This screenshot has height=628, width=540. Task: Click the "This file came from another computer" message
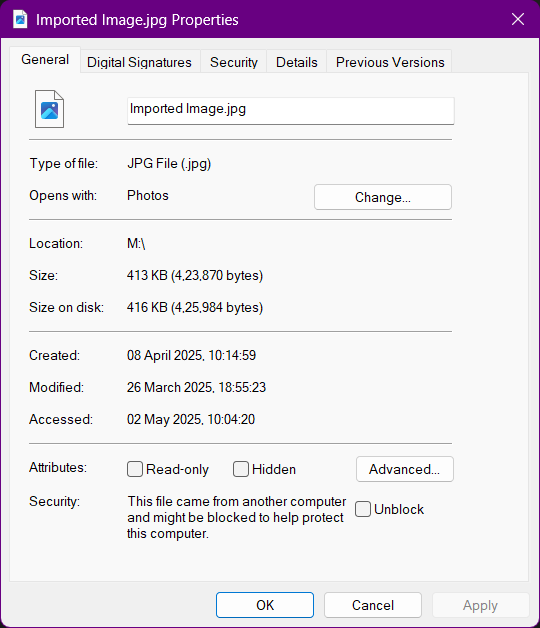pos(236,517)
